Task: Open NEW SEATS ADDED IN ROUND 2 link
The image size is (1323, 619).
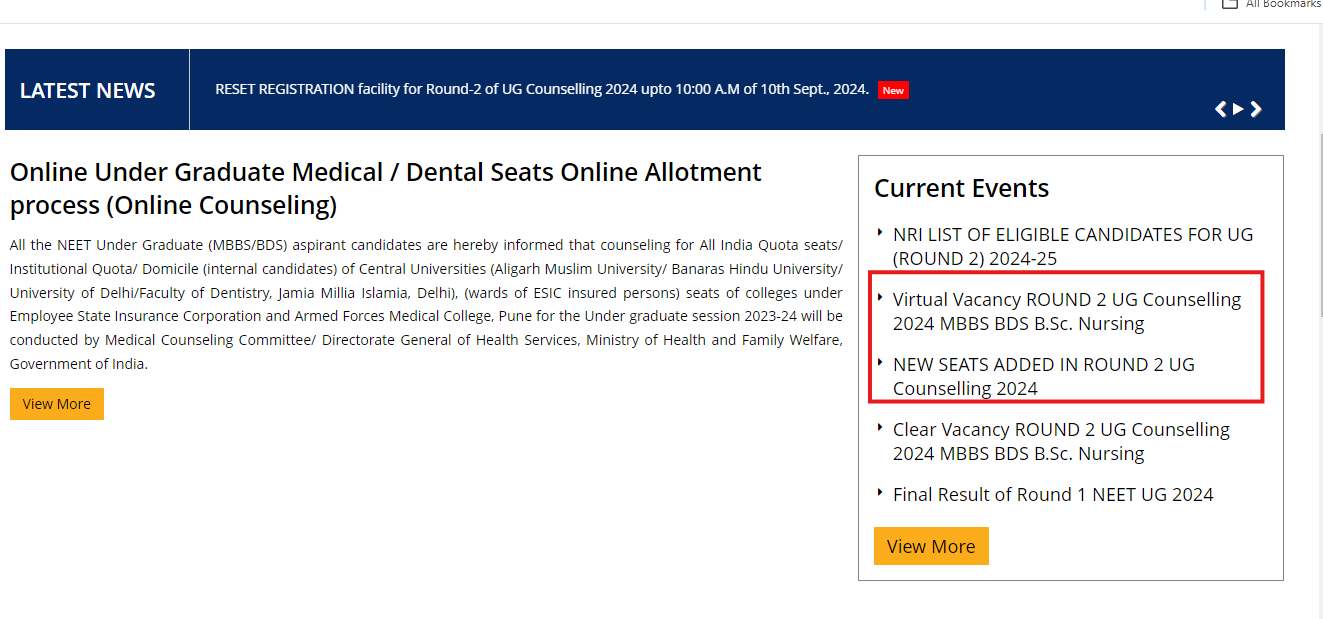Action: coord(1043,376)
